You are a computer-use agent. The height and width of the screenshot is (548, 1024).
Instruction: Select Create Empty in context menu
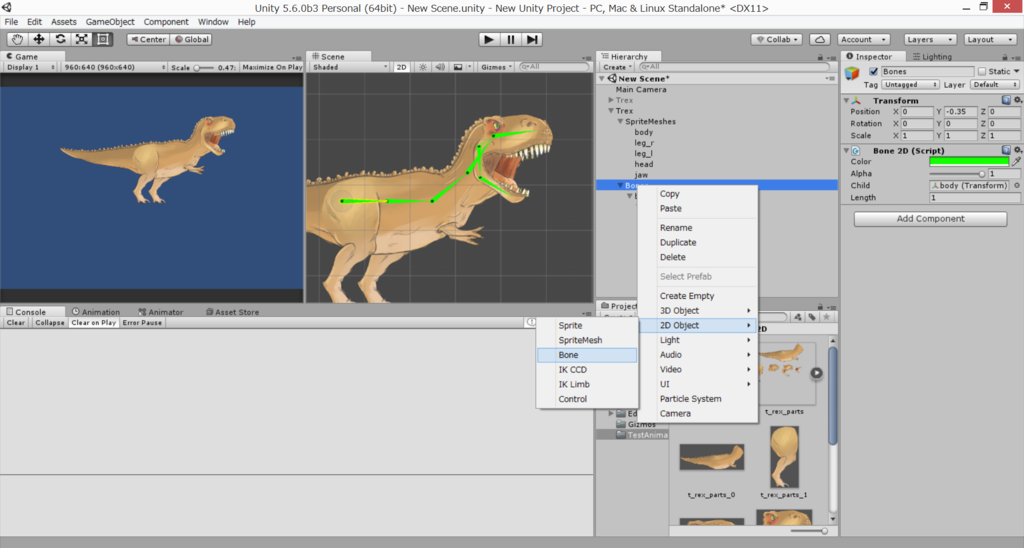697,296
